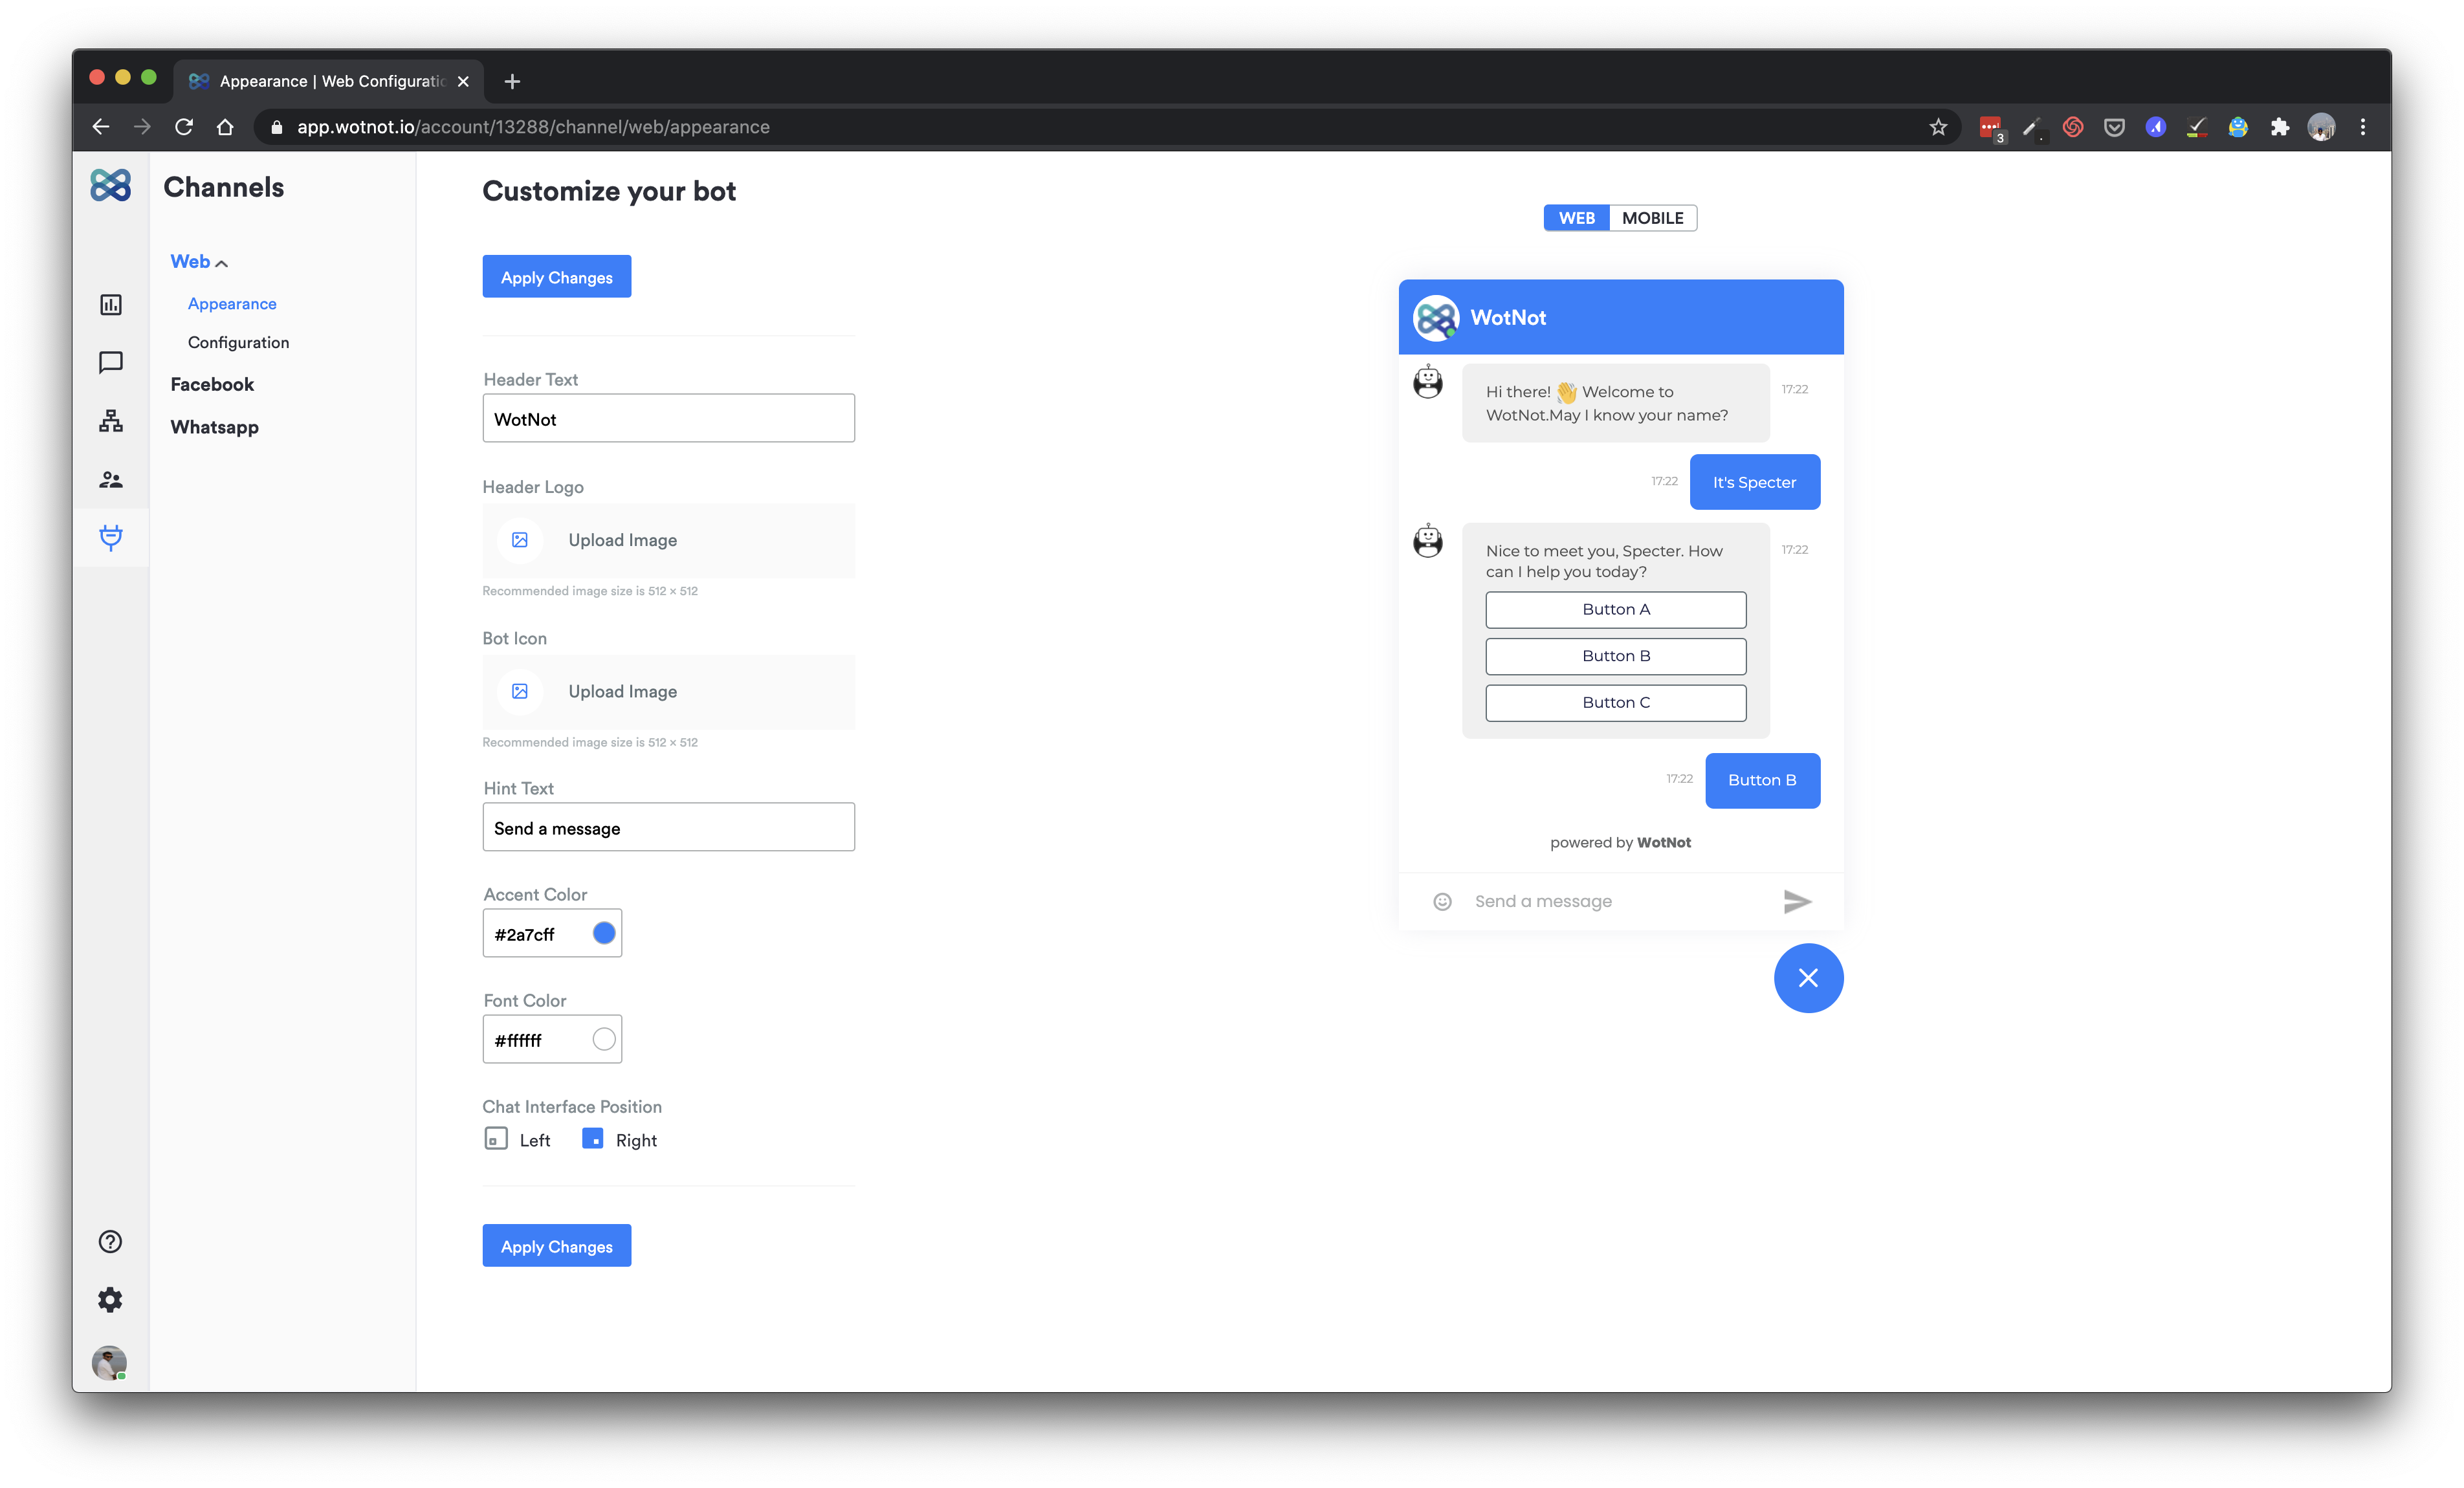The height and width of the screenshot is (1488, 2464).
Task: Click the send arrow in chat preview
Action: [x=1796, y=901]
